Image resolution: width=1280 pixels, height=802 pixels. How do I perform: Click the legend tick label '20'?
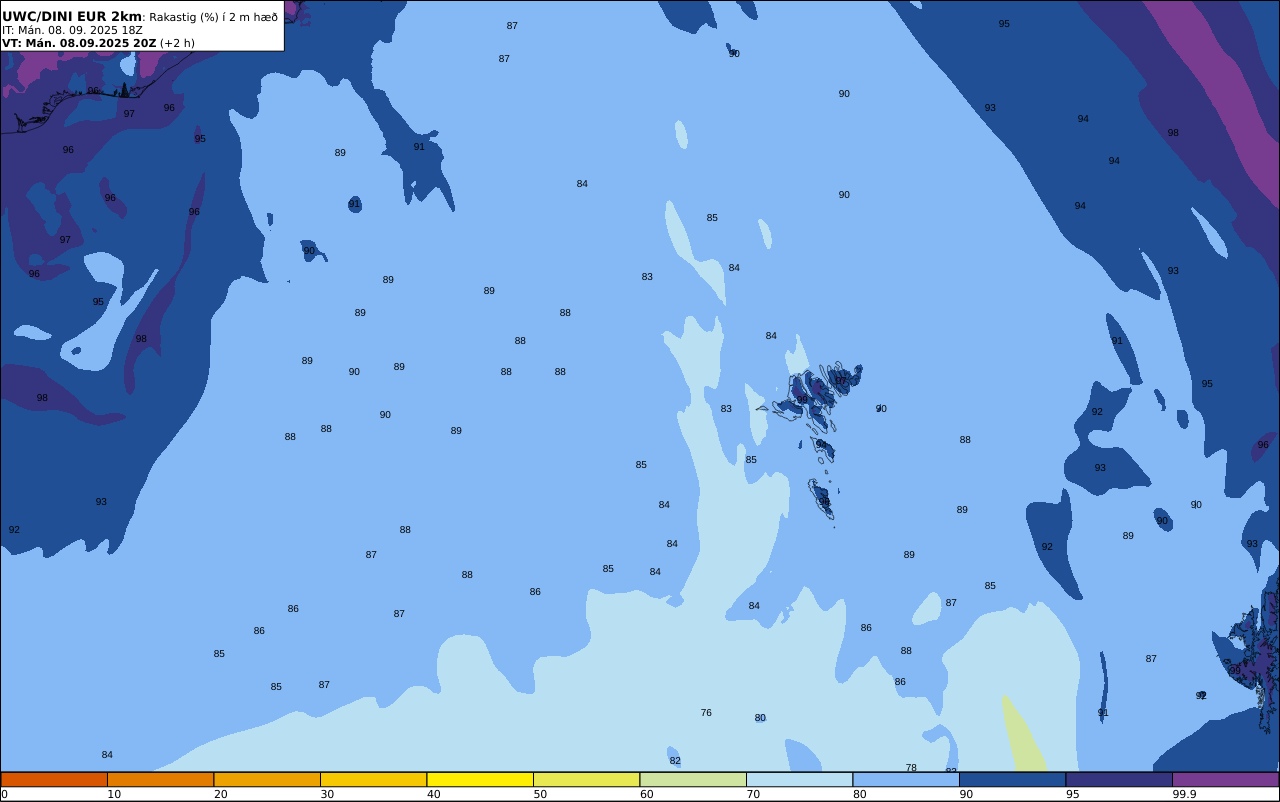(220, 794)
